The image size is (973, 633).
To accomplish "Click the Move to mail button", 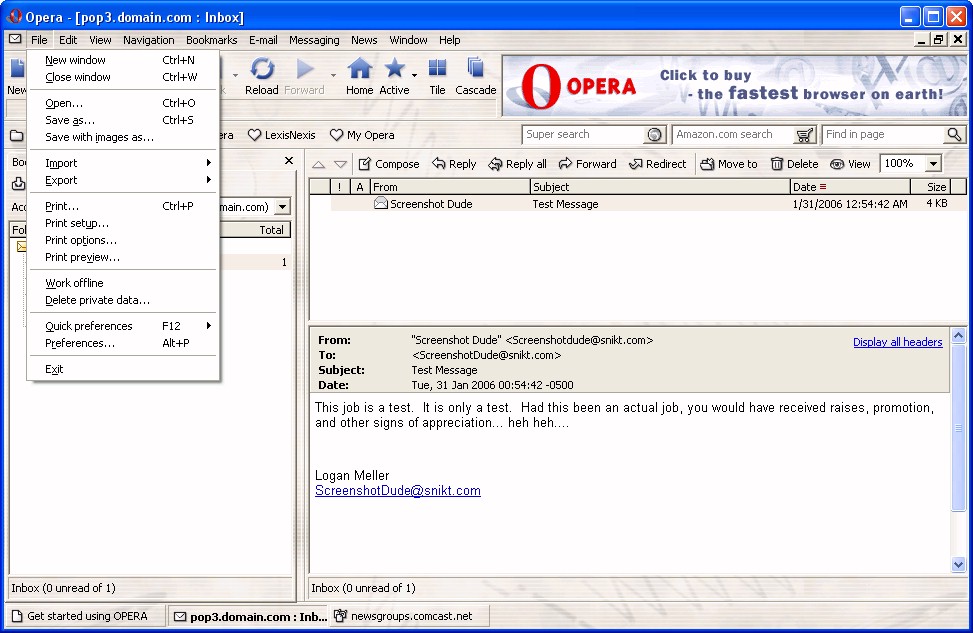I will click(x=729, y=164).
